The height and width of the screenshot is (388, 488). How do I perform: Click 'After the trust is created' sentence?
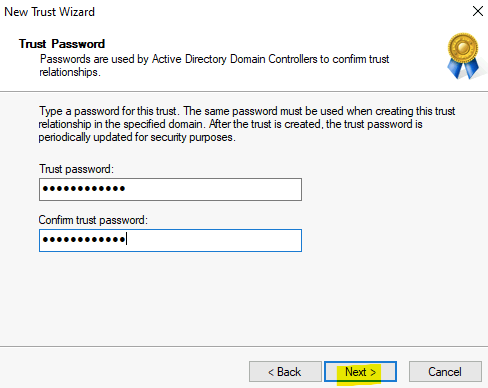(265, 124)
